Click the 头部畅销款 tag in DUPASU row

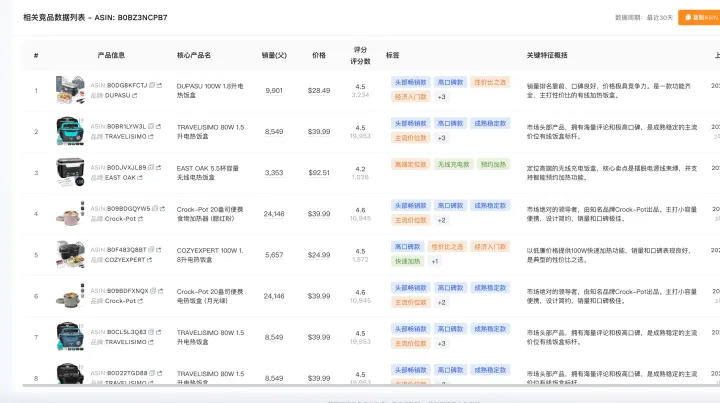pos(411,82)
